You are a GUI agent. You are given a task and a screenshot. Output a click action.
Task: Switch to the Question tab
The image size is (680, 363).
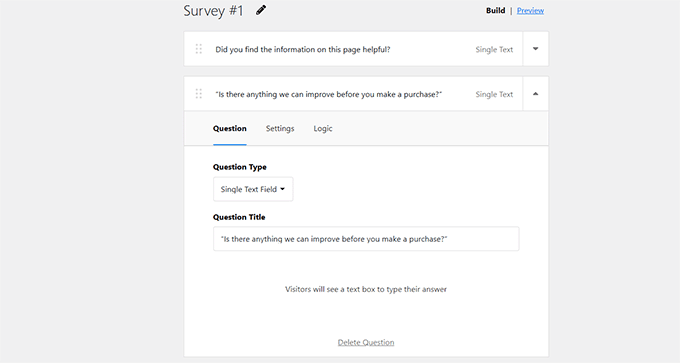tap(229, 128)
